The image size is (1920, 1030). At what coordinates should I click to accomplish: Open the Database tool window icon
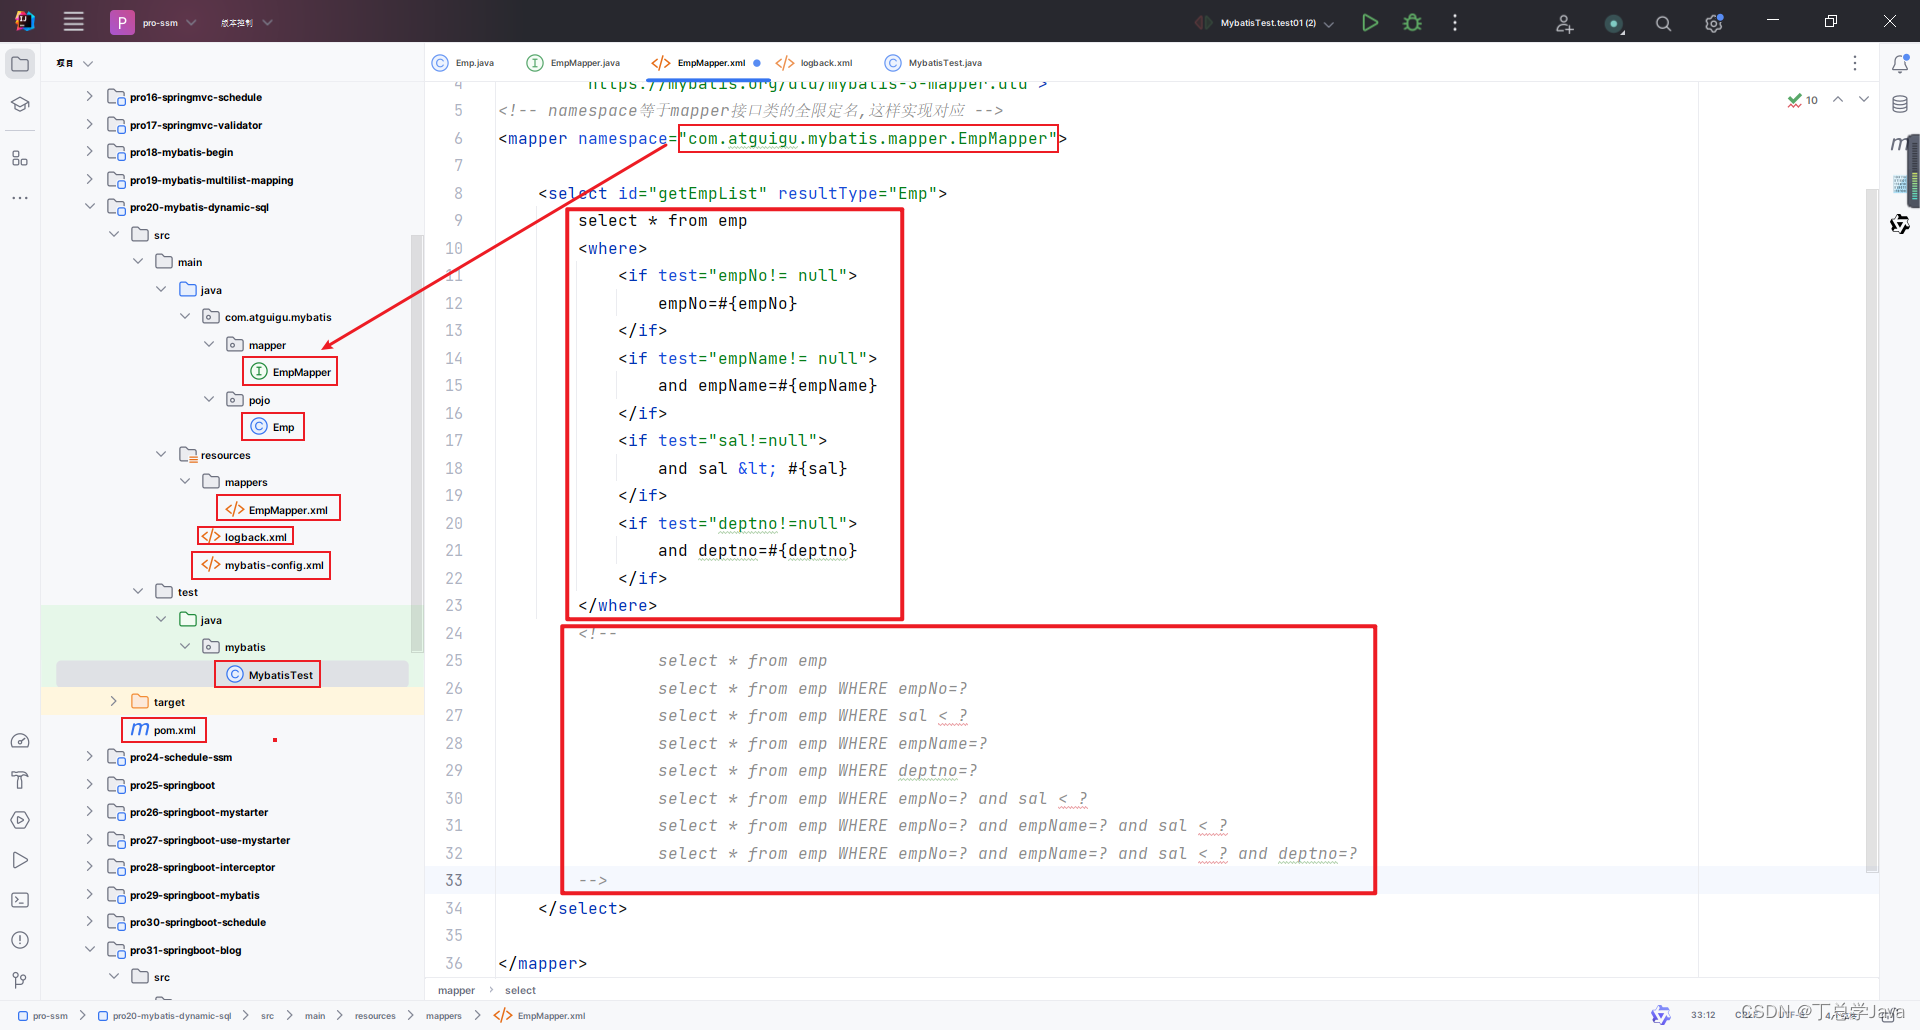tap(1900, 104)
